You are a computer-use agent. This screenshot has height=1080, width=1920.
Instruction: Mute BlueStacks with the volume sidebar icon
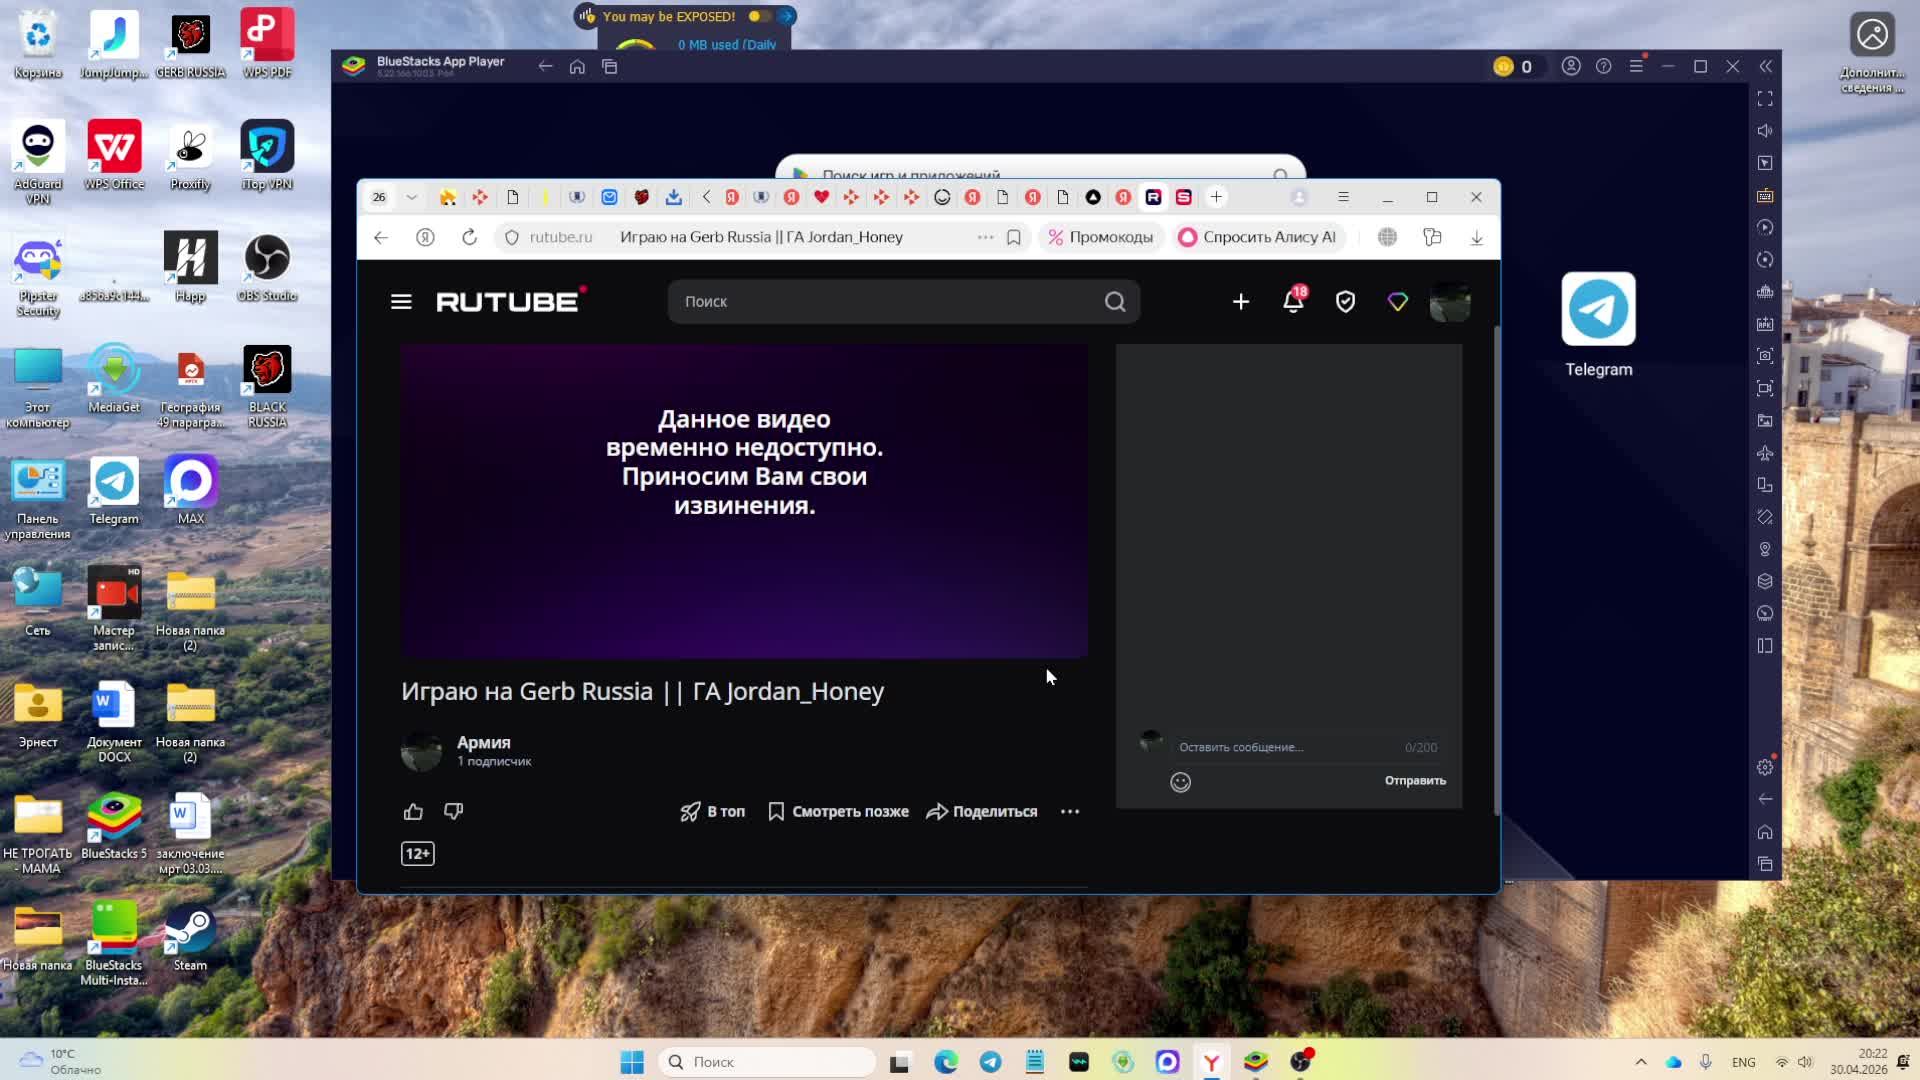(x=1765, y=131)
